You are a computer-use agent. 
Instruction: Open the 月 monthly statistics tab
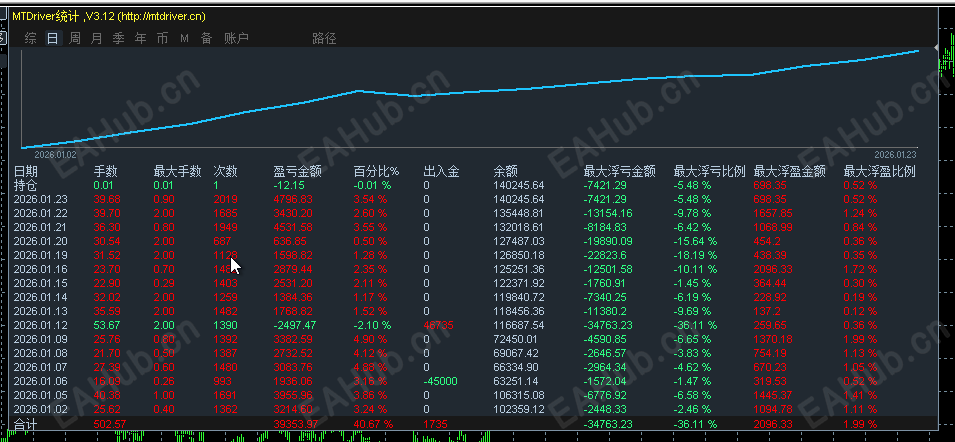(96, 38)
